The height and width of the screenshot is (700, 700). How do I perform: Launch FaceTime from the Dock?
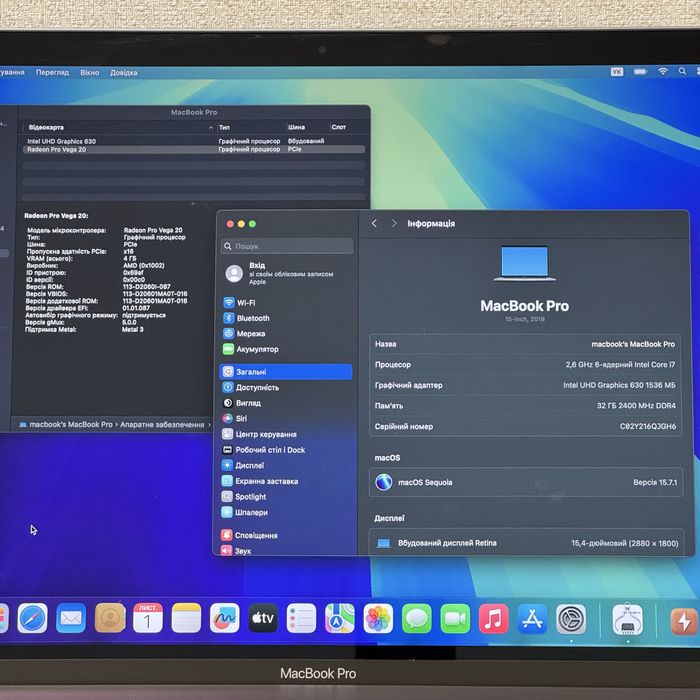pyautogui.click(x=455, y=618)
